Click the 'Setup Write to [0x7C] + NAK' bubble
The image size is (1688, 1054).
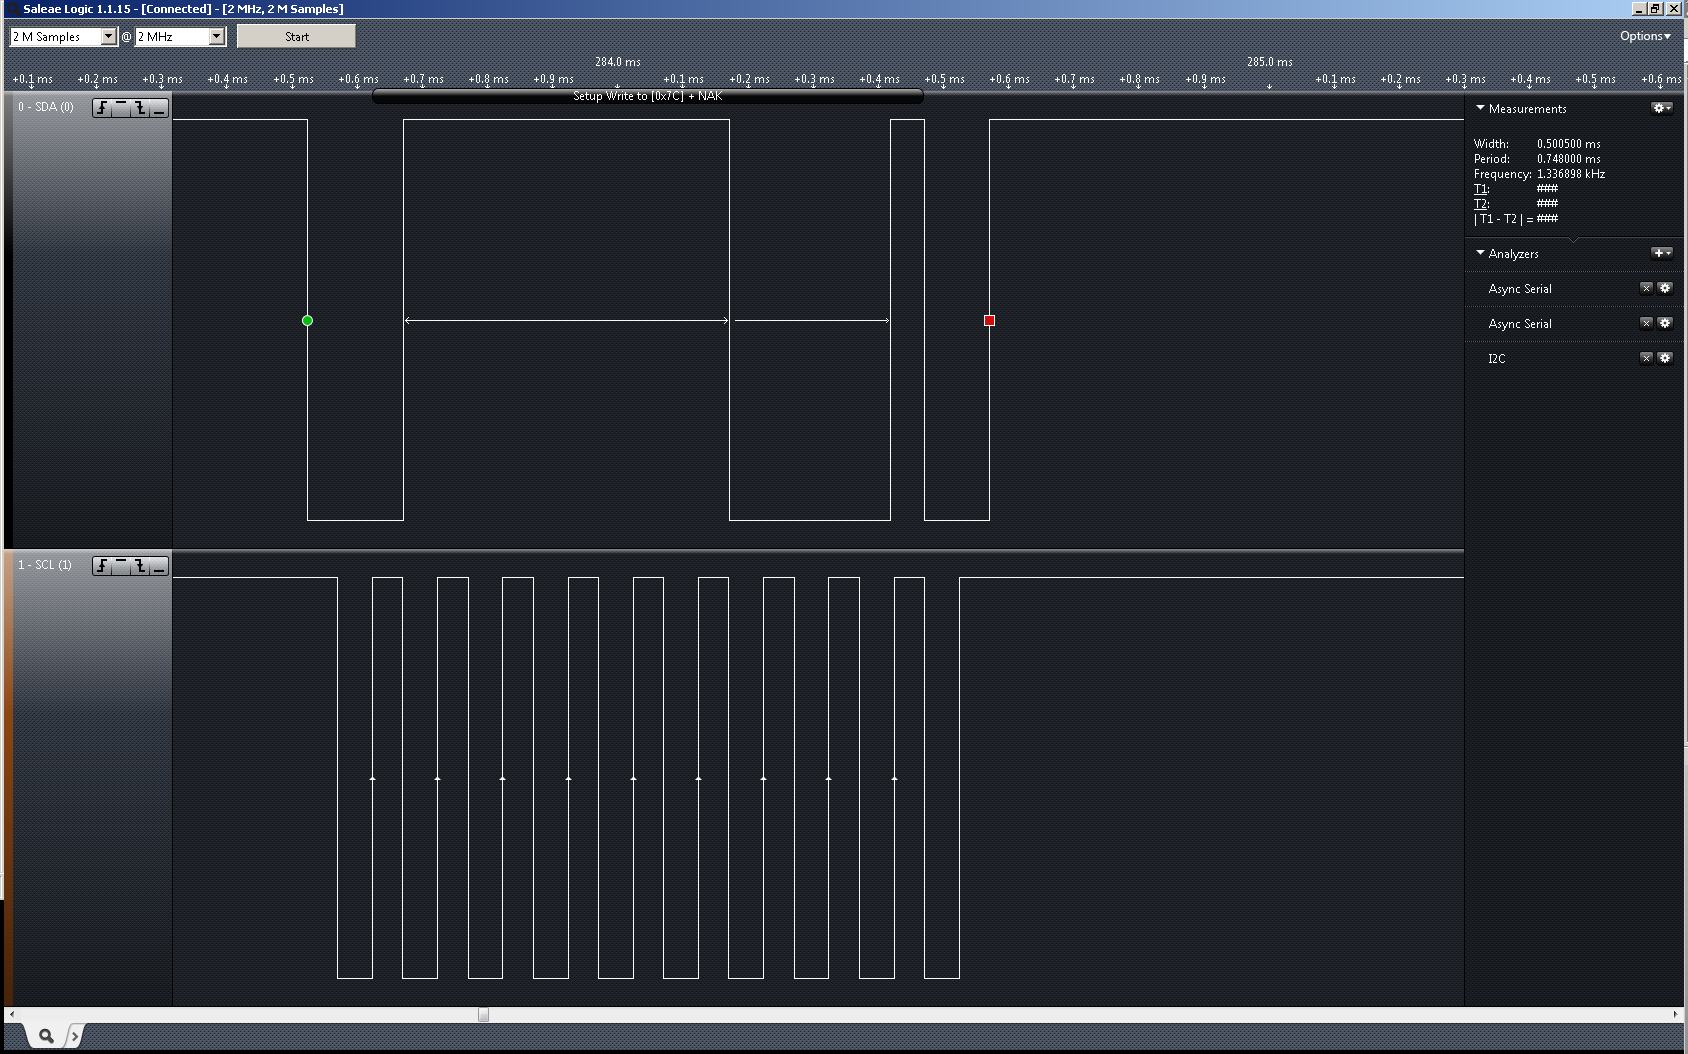(x=647, y=96)
